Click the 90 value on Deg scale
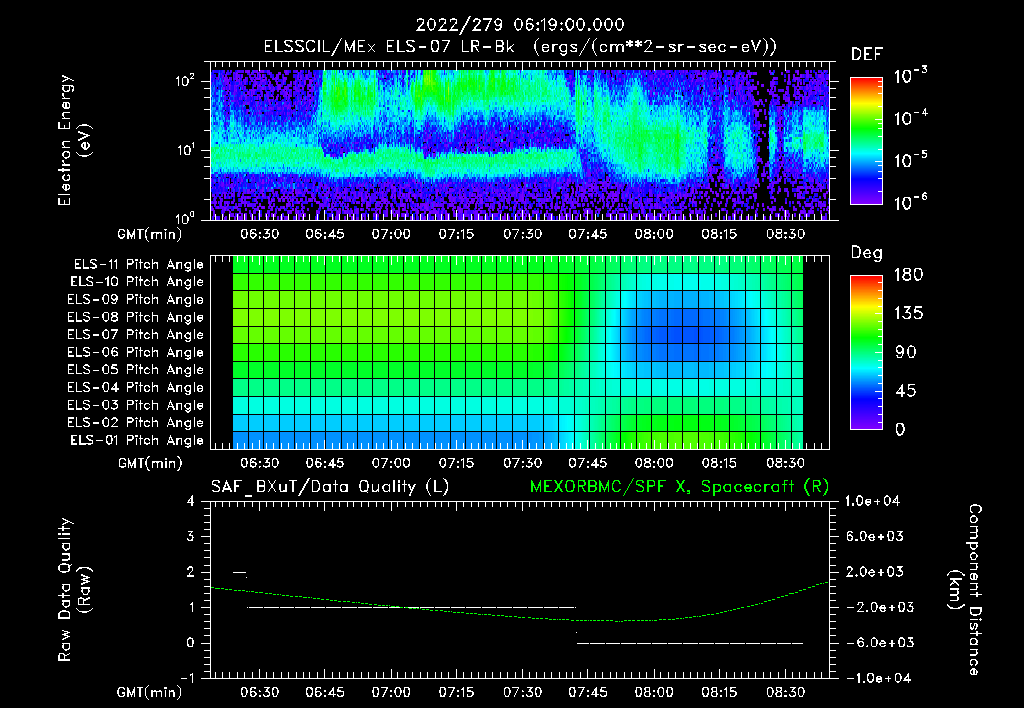The image size is (1024, 708). [x=905, y=352]
